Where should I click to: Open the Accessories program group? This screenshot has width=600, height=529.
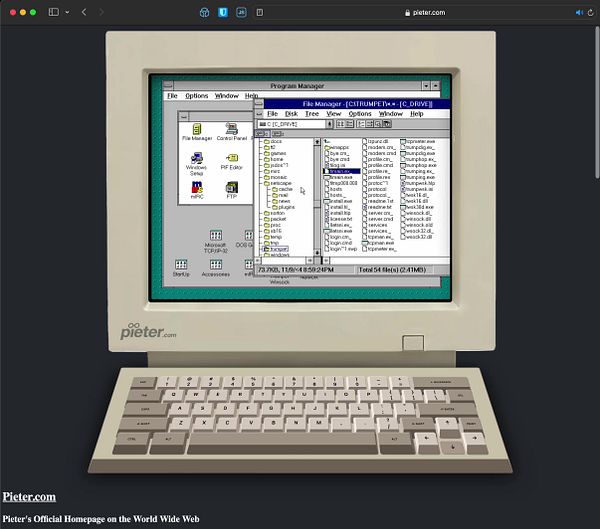pyautogui.click(x=215, y=268)
